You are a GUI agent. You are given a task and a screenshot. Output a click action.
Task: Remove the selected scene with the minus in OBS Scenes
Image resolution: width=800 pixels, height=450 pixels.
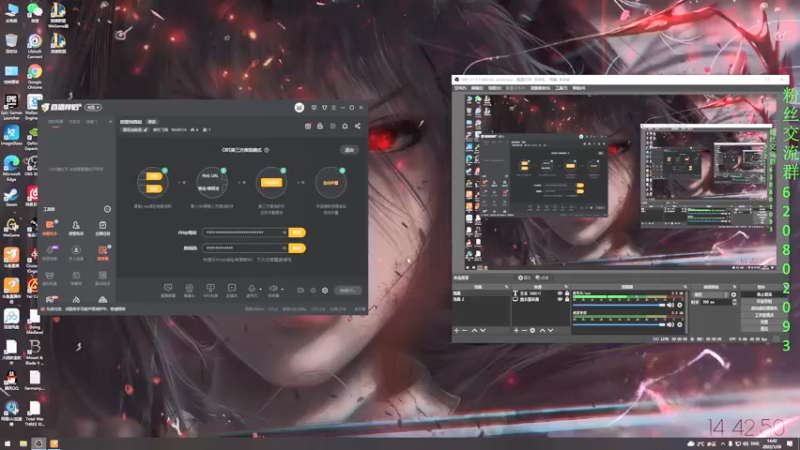[x=464, y=331]
